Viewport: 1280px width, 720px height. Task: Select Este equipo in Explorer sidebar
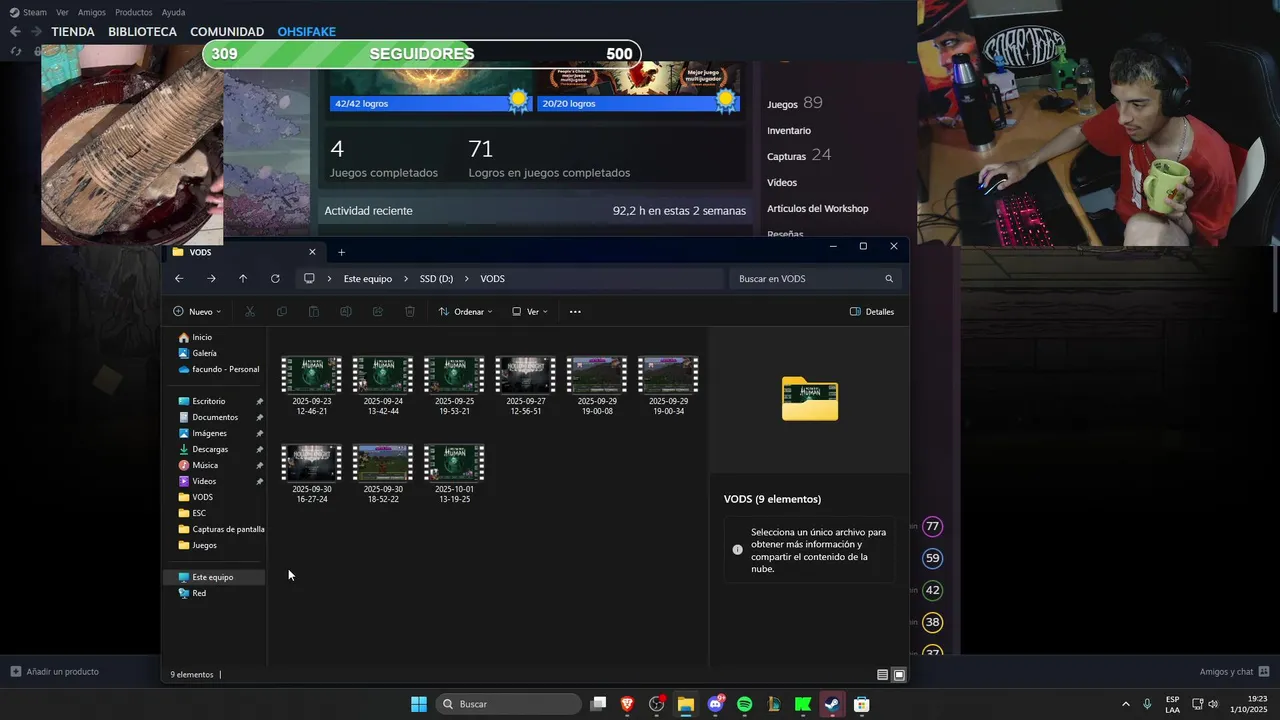[213, 577]
